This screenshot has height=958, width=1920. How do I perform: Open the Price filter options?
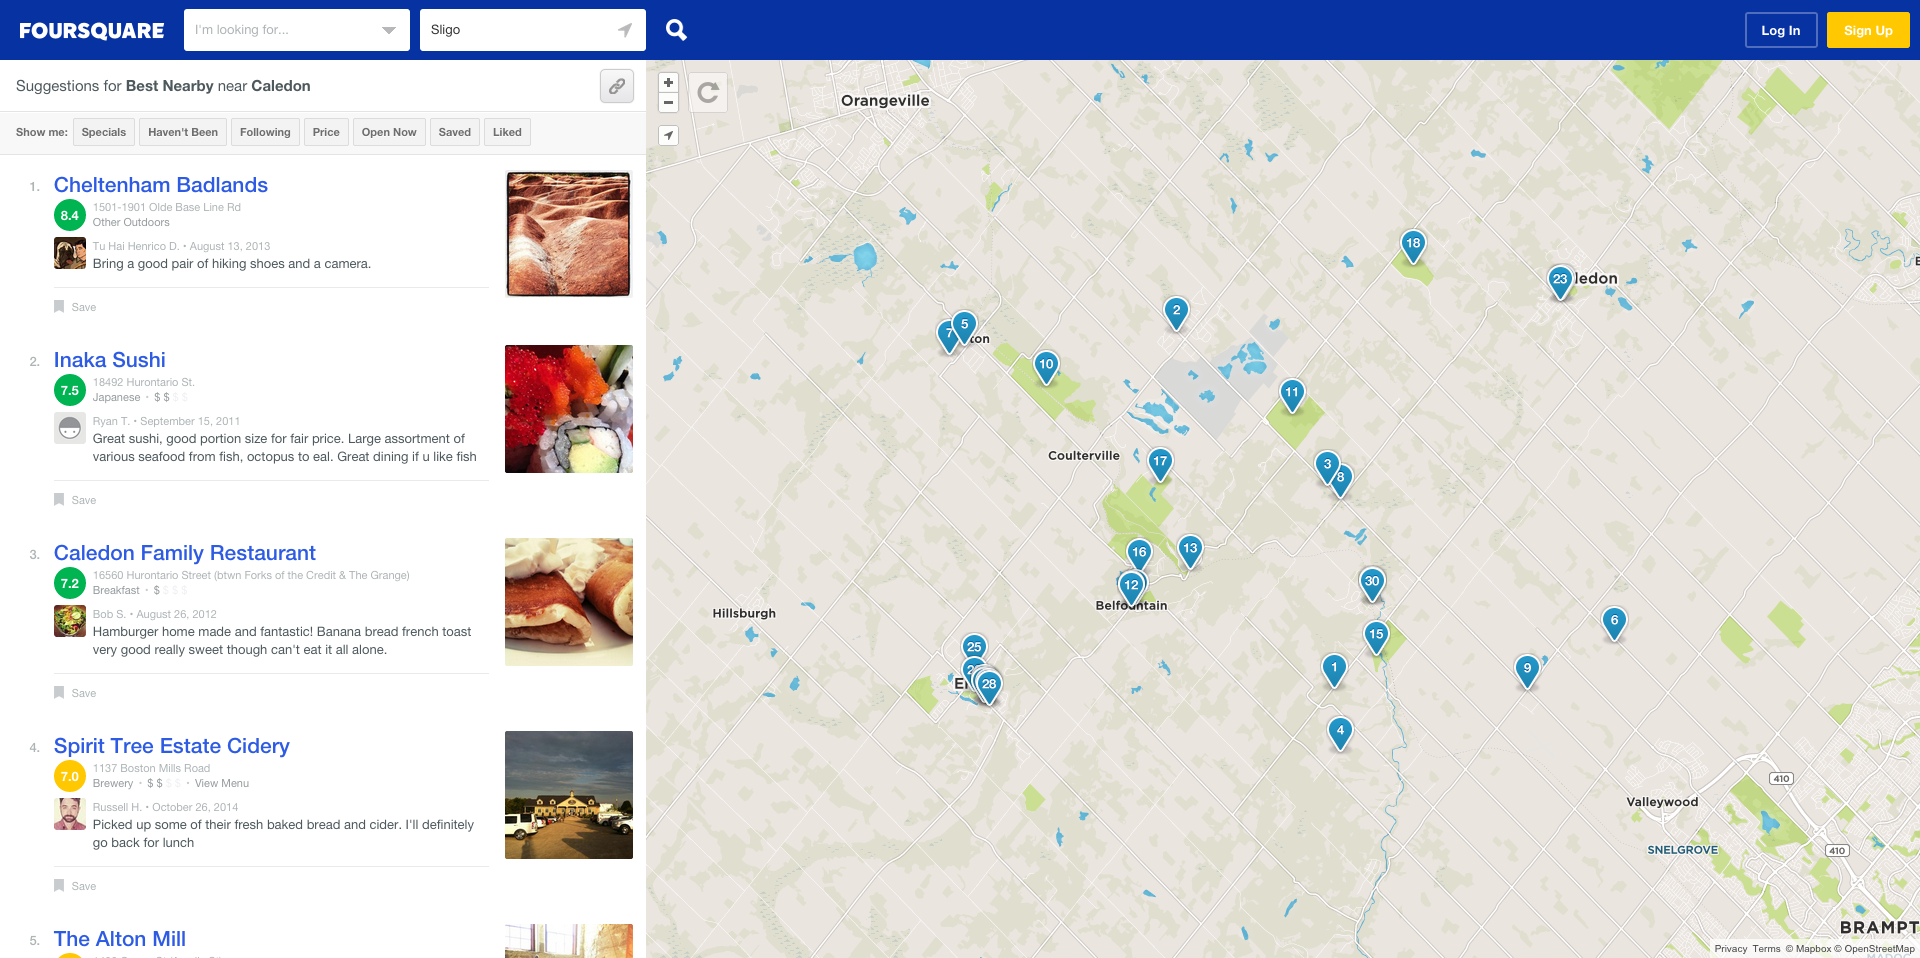(x=326, y=132)
